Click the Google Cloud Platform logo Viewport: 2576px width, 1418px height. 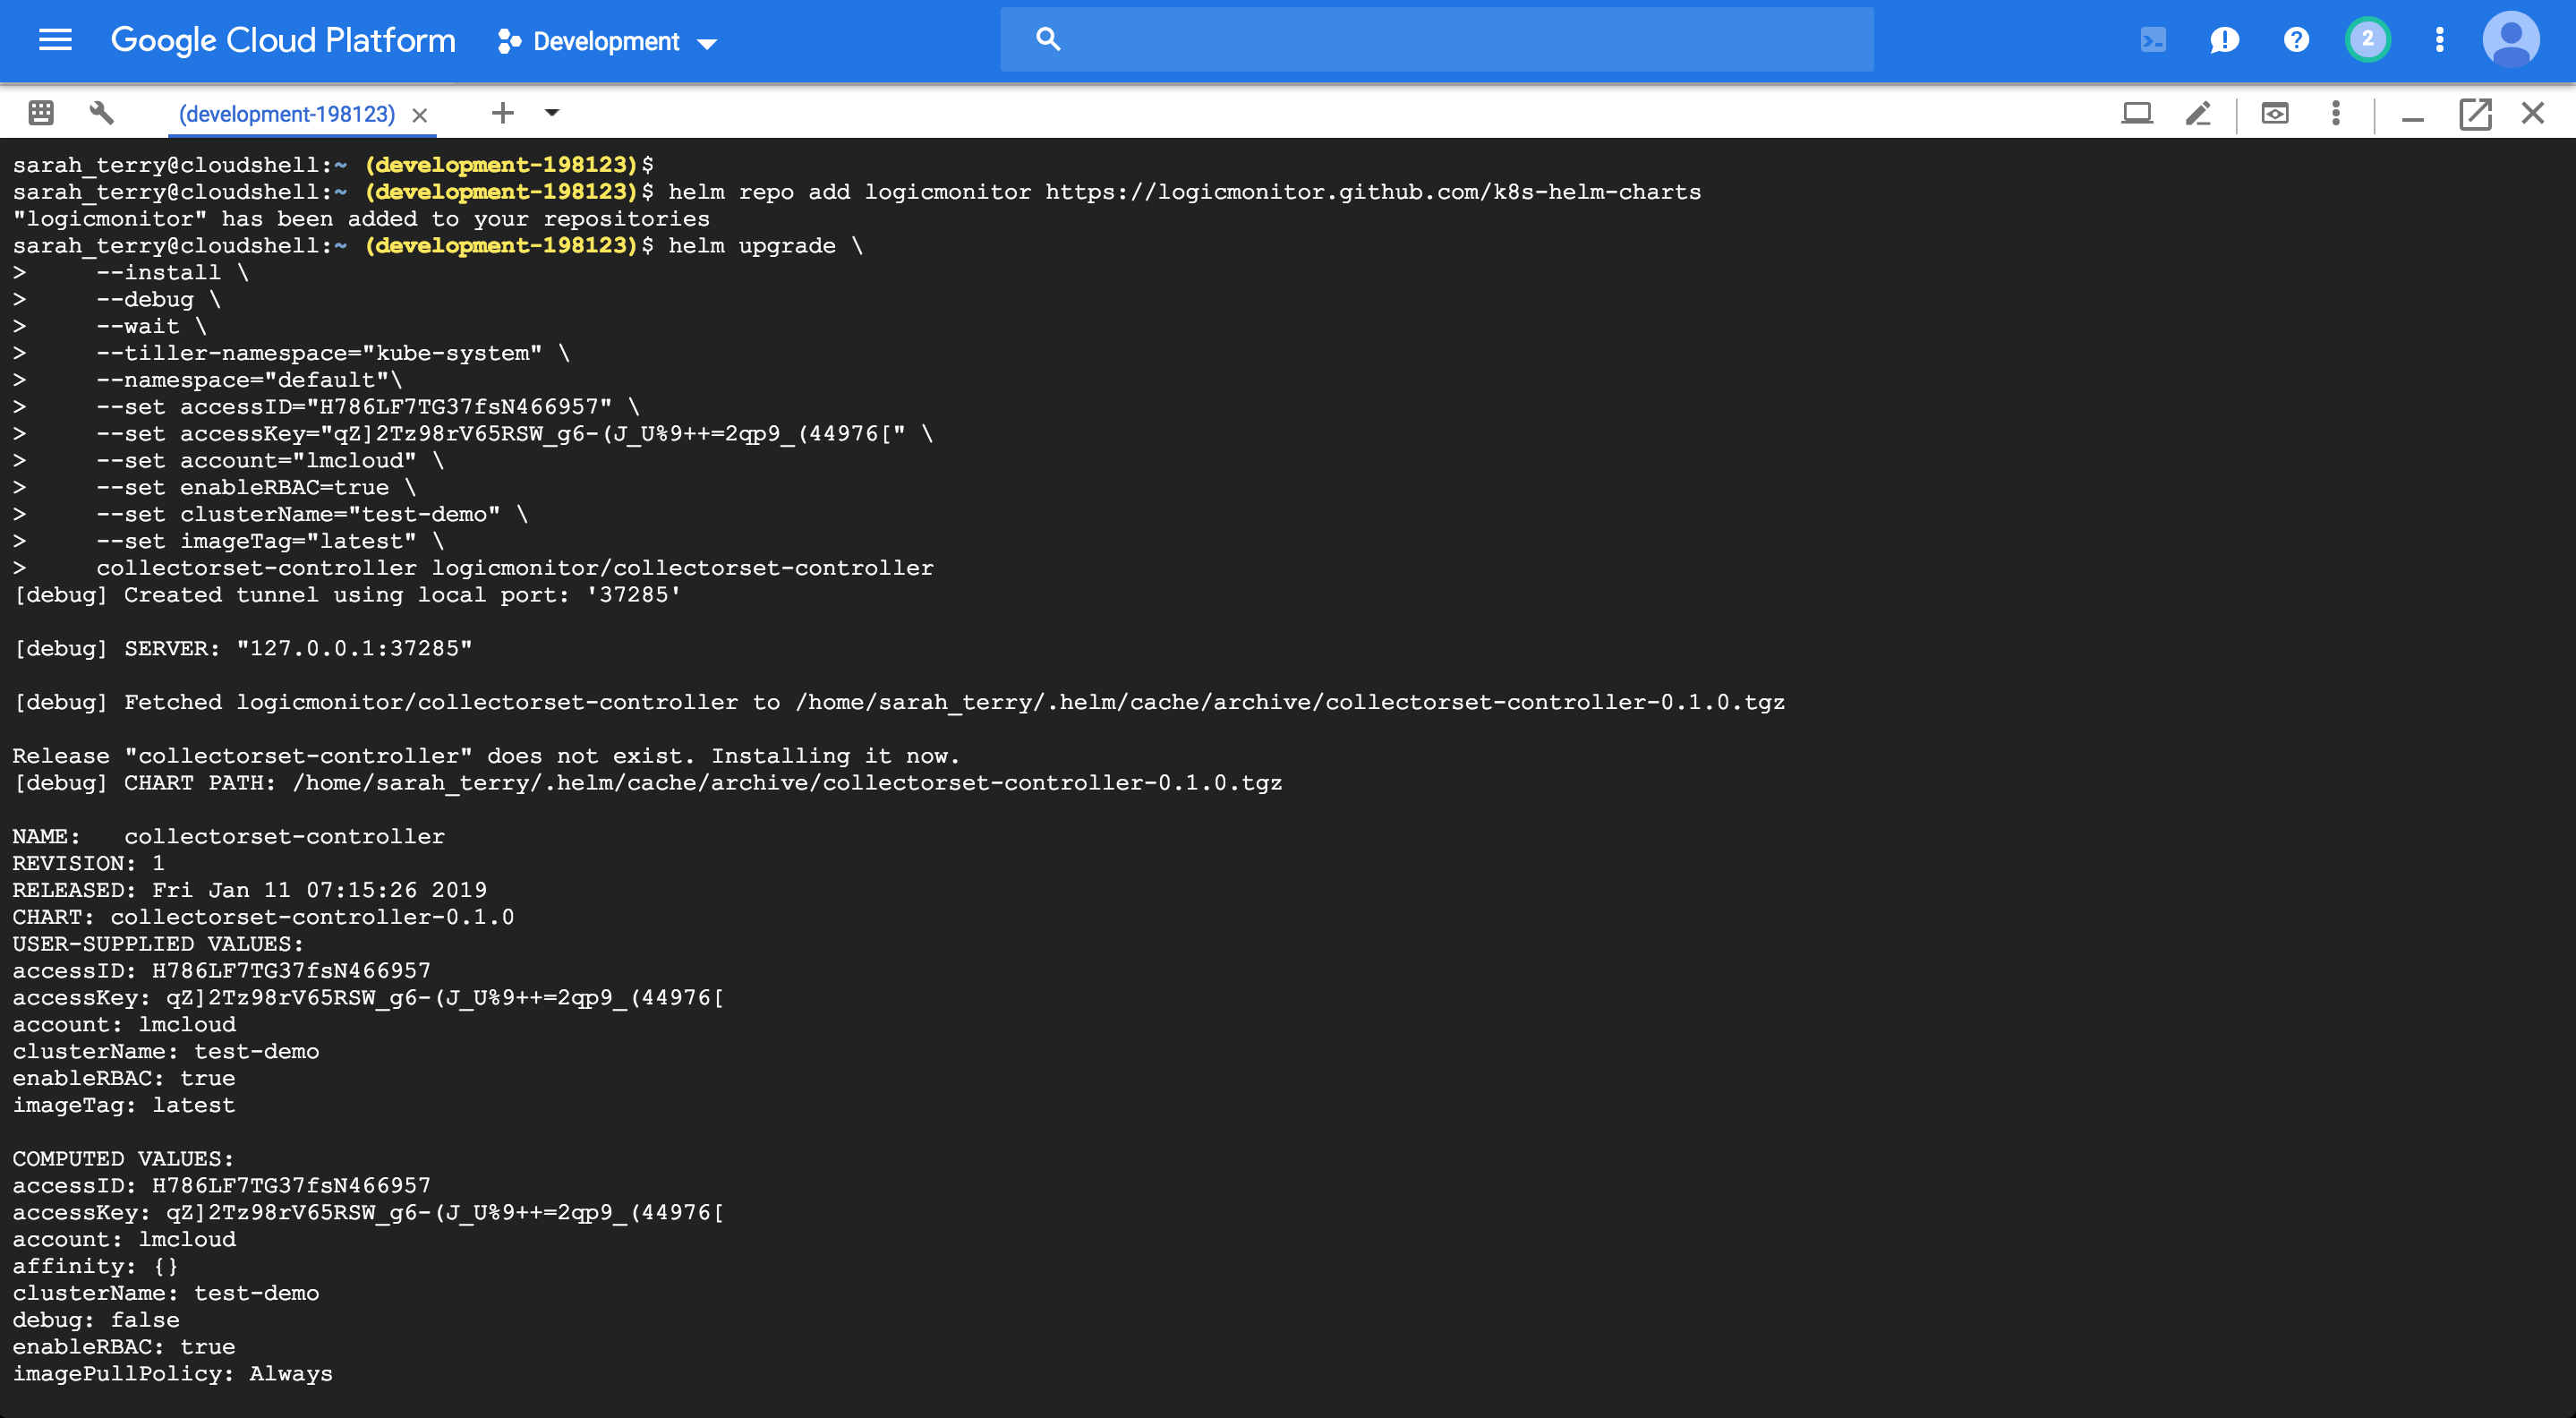[x=283, y=40]
